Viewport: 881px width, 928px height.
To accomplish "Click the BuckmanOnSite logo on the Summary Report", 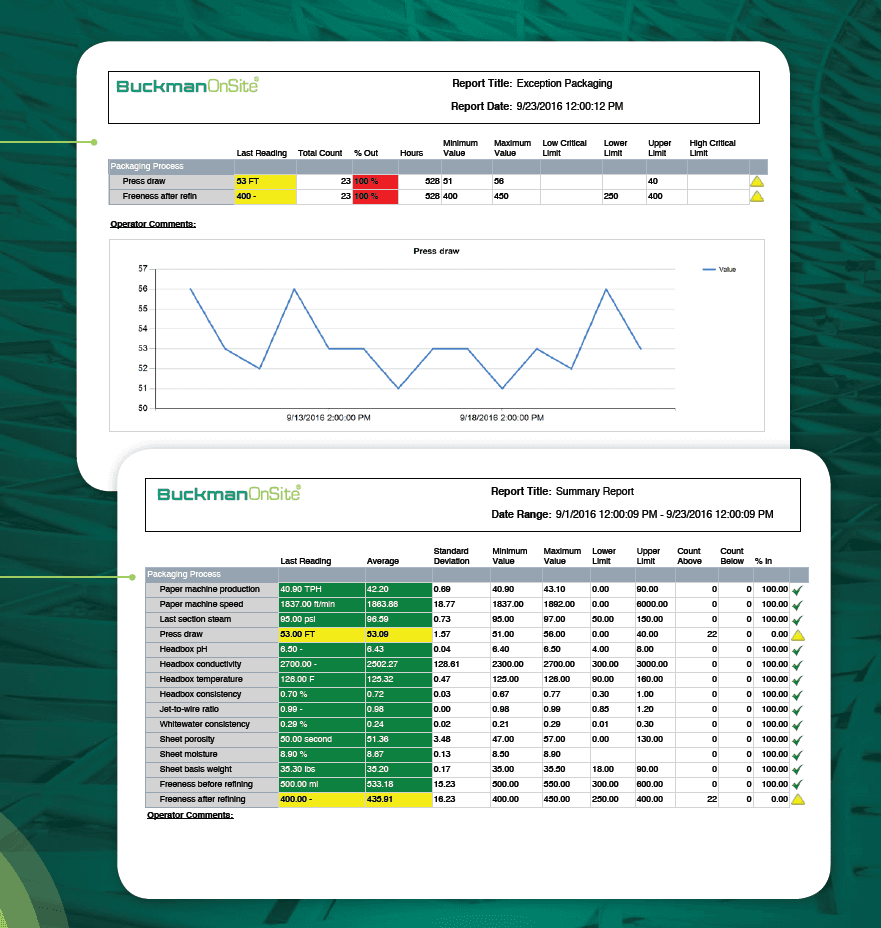I will click(x=229, y=494).
